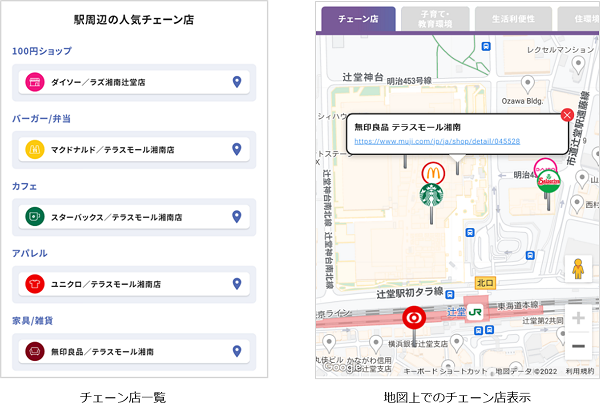Click the レクセルマンション grey pin

pos(578,65)
